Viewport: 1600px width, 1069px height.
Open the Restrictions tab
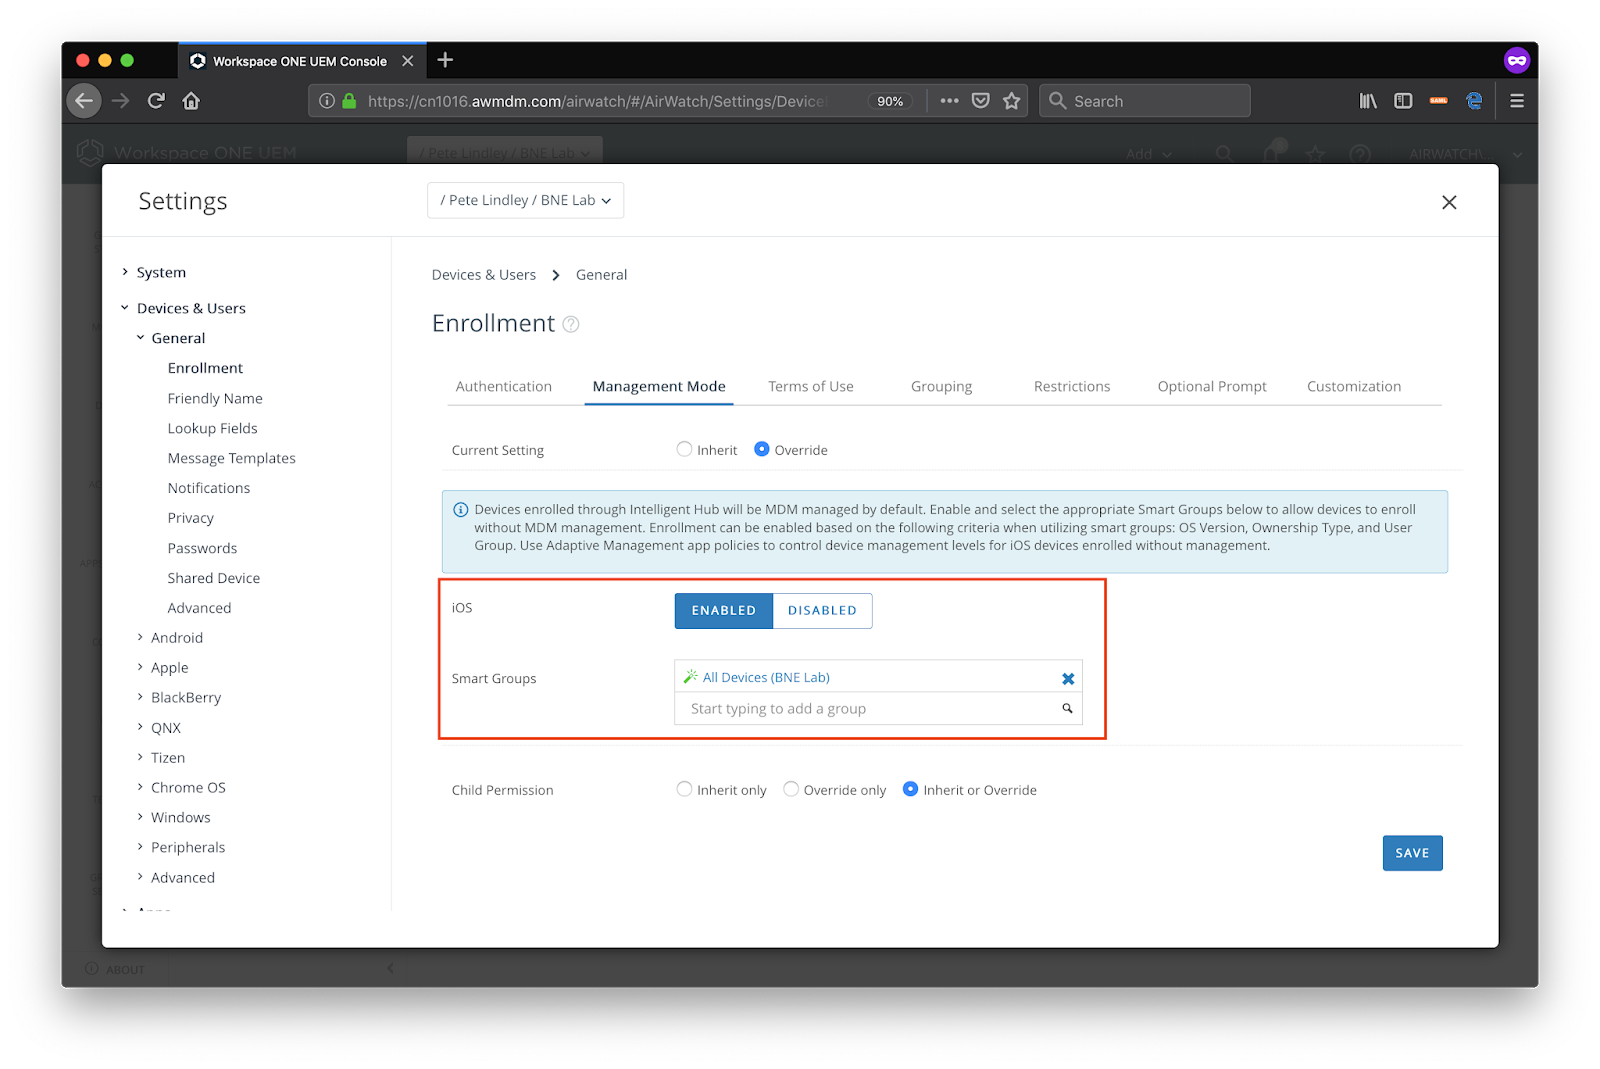[x=1072, y=387]
